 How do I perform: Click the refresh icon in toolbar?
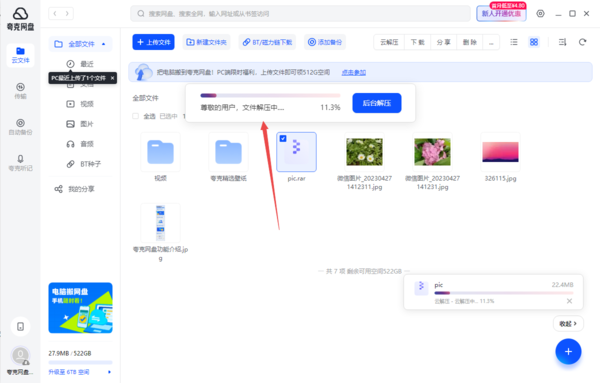pos(582,42)
